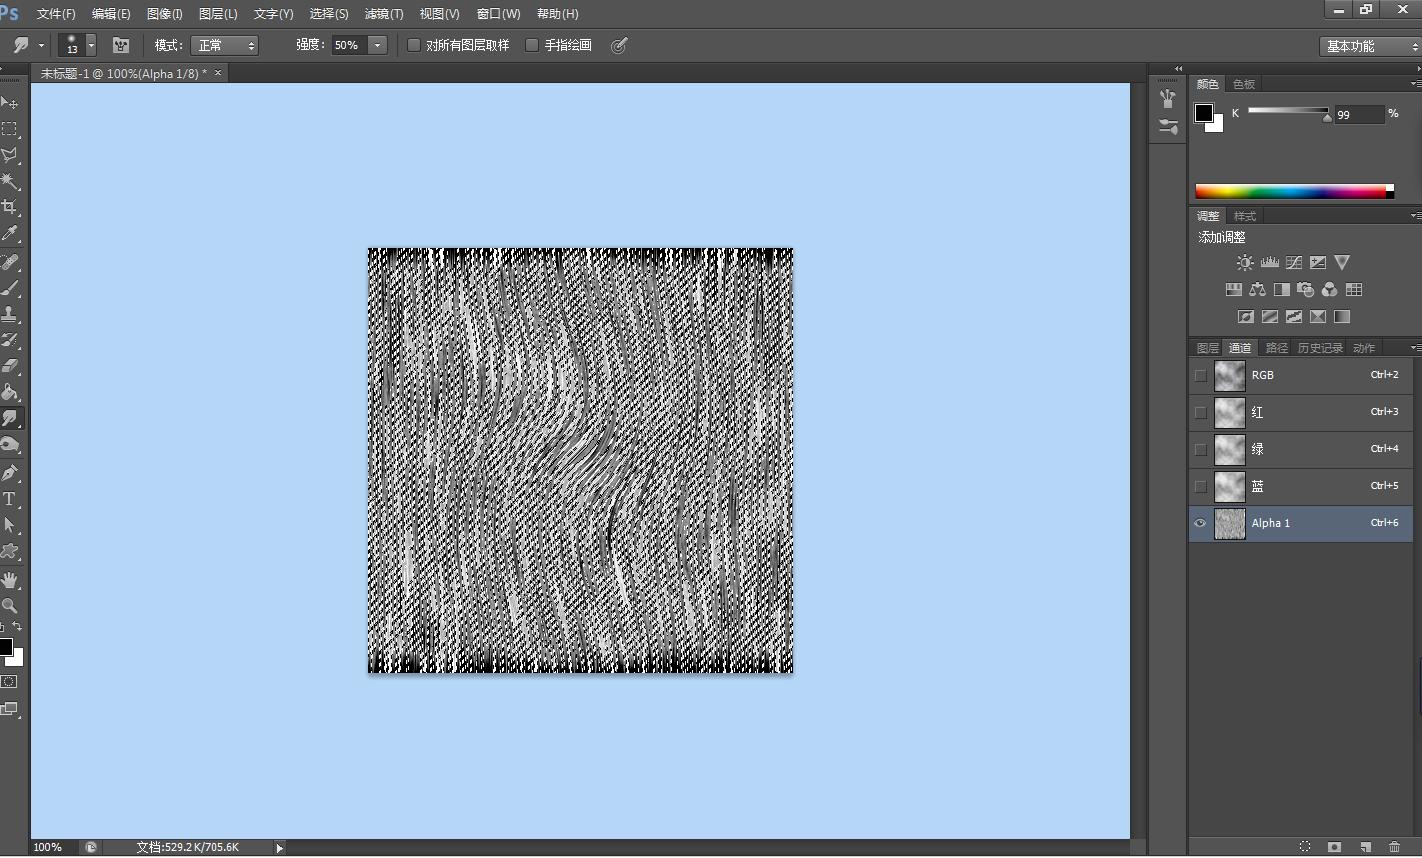
Task: Delete current channel with trash icon
Action: (1394, 847)
